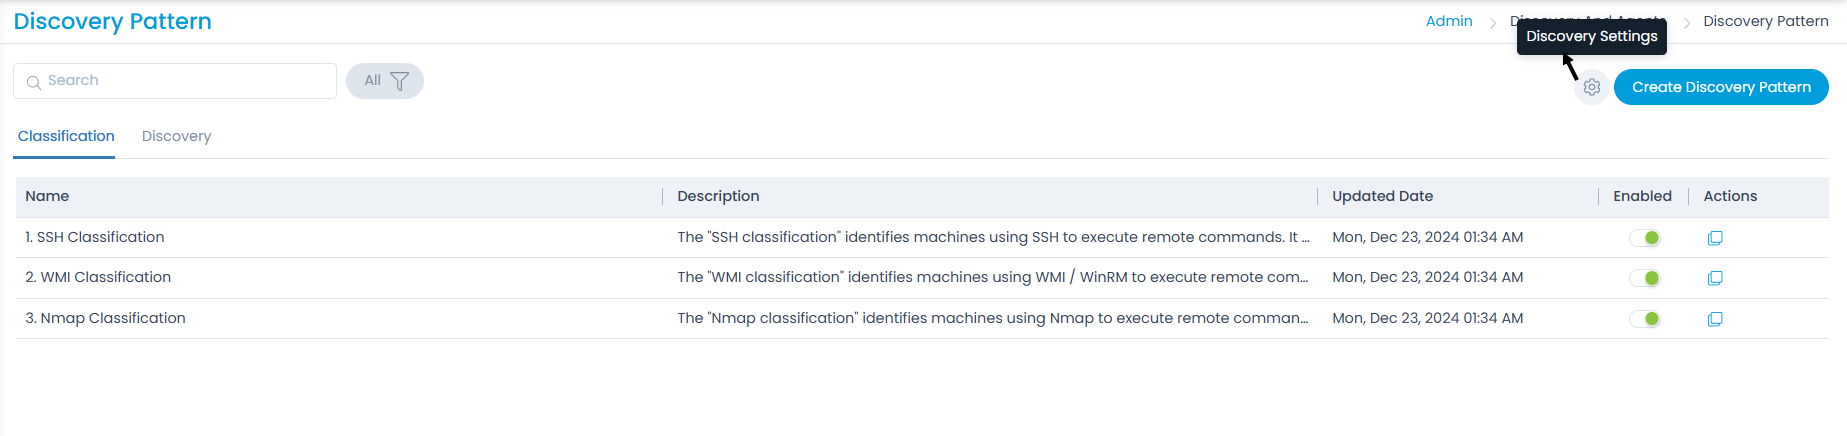Click duplicate icon for SSH Classification
Screen dimensions: 1847x436
click(x=1715, y=238)
